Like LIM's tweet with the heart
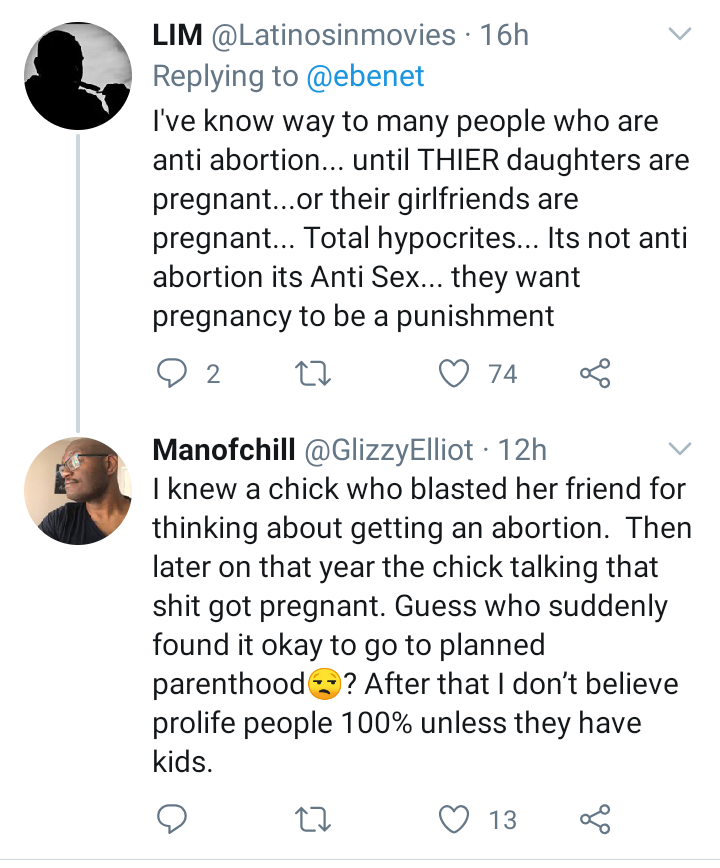The height and width of the screenshot is (868, 720). click(456, 374)
